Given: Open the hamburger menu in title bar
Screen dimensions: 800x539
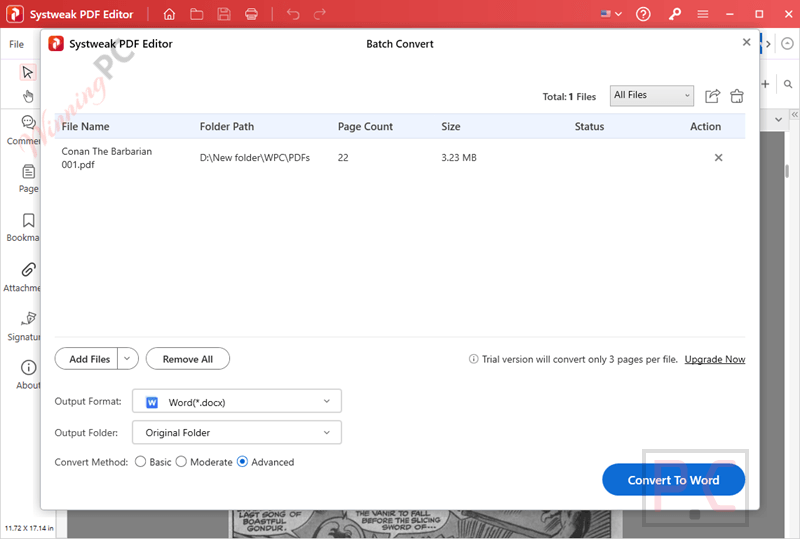Looking at the screenshot, I should [x=703, y=14].
